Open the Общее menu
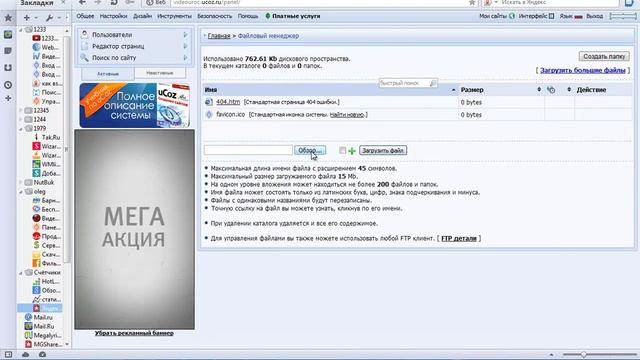 (85, 16)
